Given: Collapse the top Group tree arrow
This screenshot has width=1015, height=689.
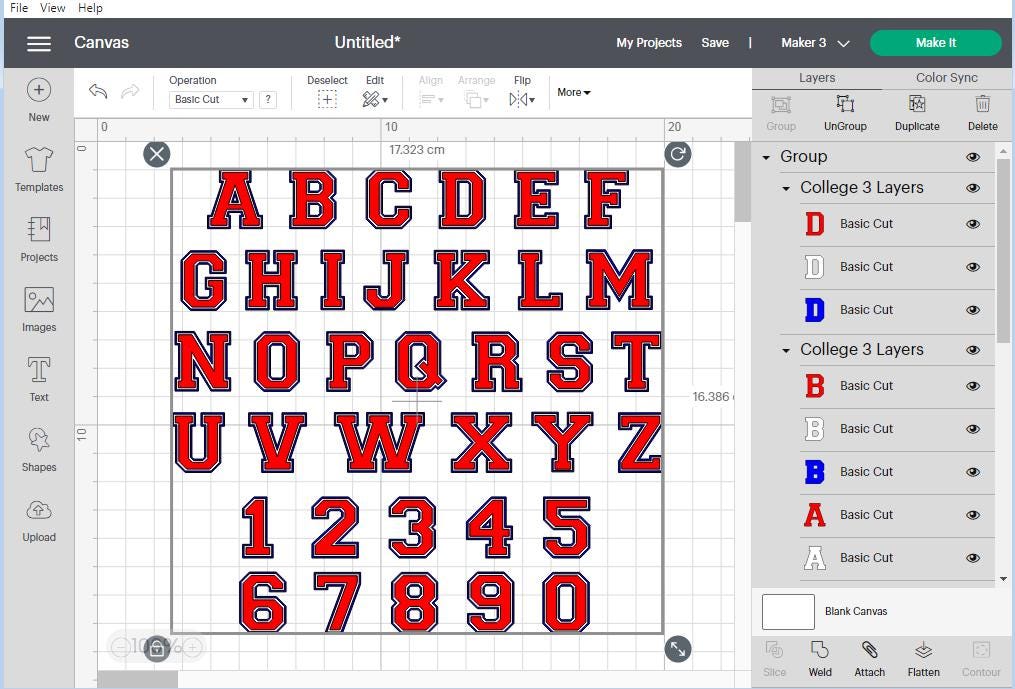Looking at the screenshot, I should click(x=766, y=157).
